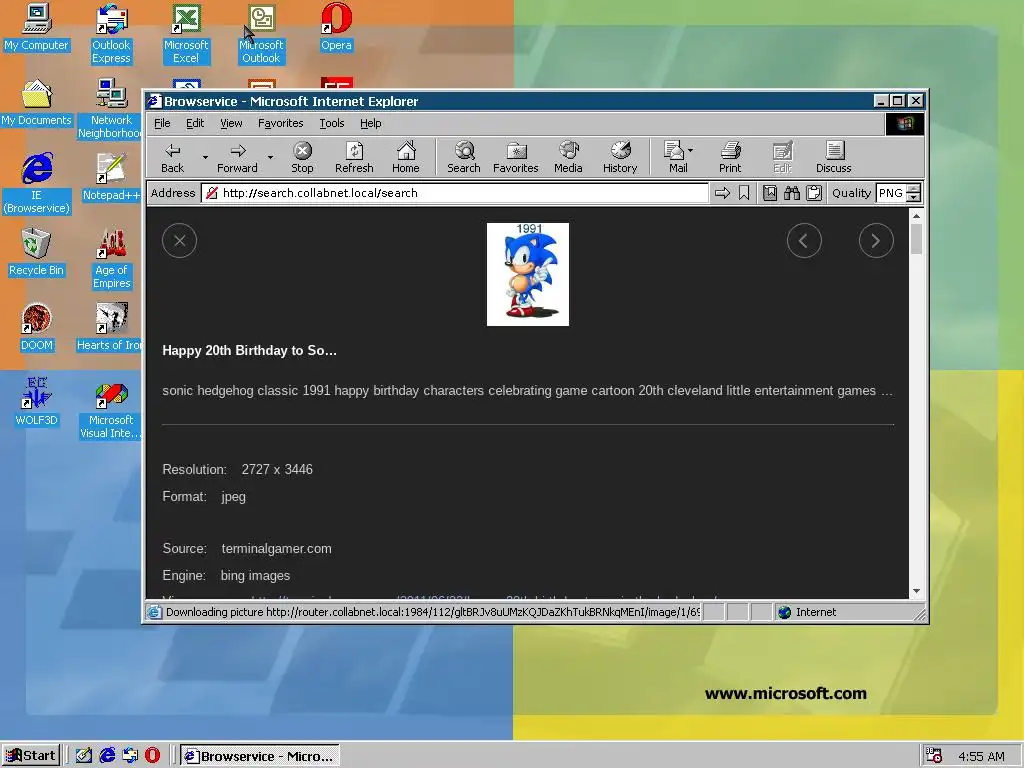
Task: Open the Favorites pane from toolbar
Action: (515, 157)
